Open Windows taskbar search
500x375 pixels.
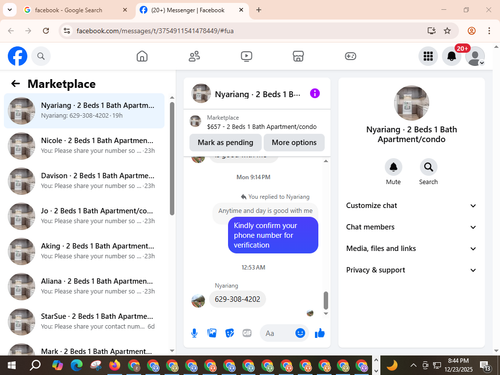click(x=35, y=366)
